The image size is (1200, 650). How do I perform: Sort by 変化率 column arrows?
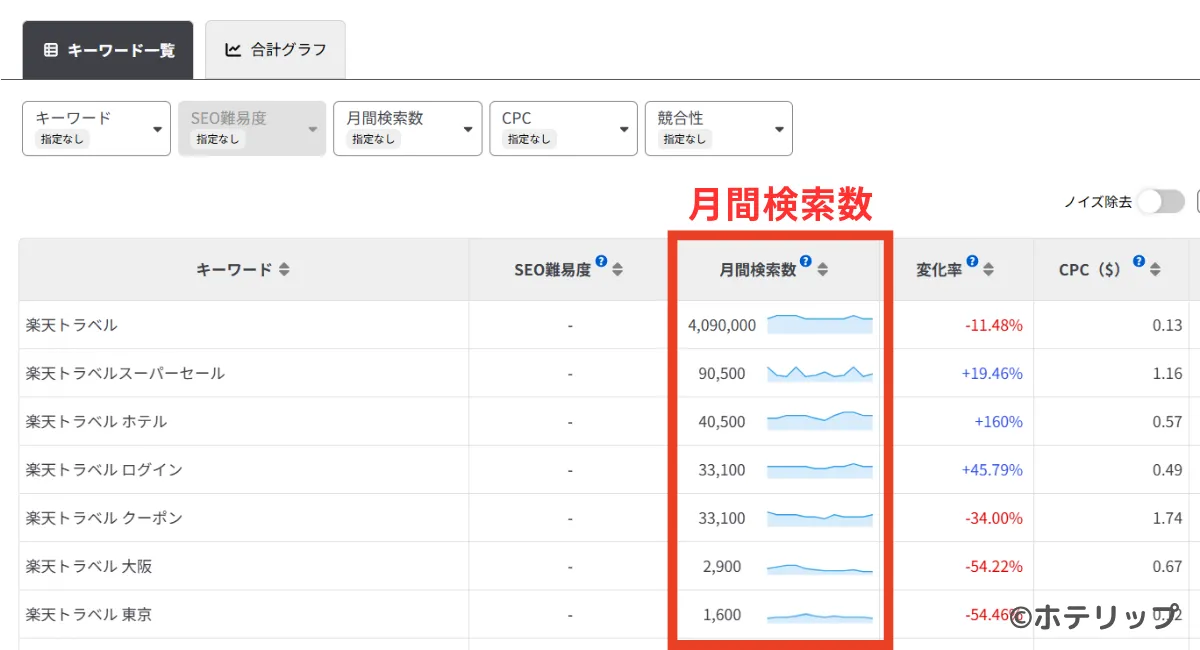pyautogui.click(x=988, y=269)
